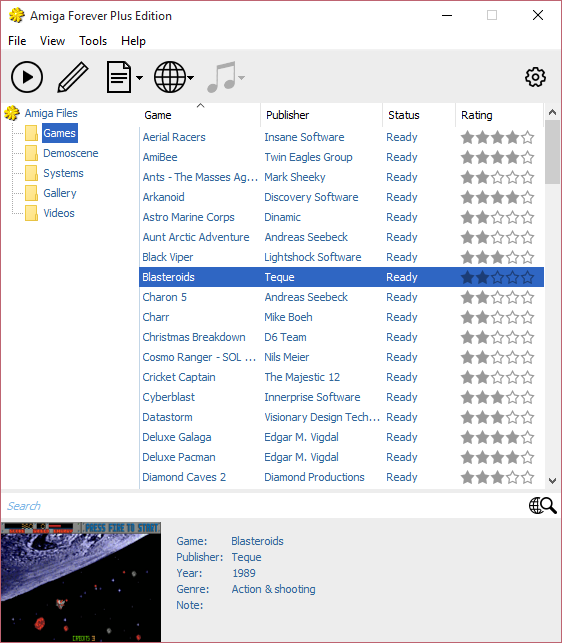This screenshot has height=643, width=562.
Task: Select Cricket Captain row
Action: (342, 377)
